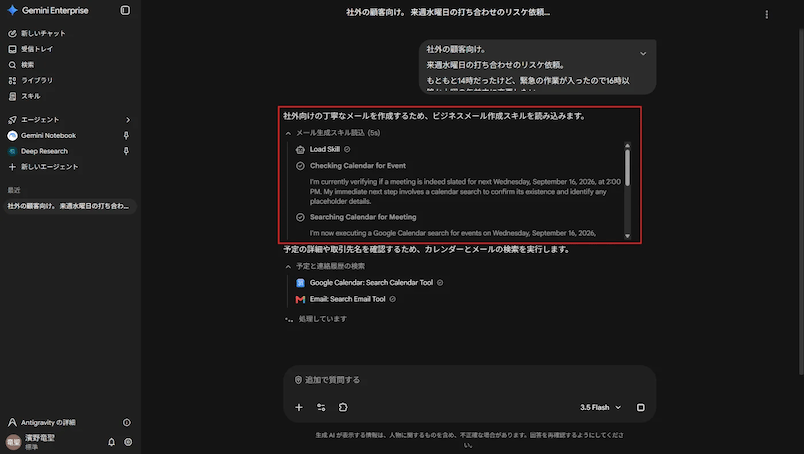Click the skills book icon
Image resolution: width=804 pixels, height=454 pixels.
tap(12, 96)
